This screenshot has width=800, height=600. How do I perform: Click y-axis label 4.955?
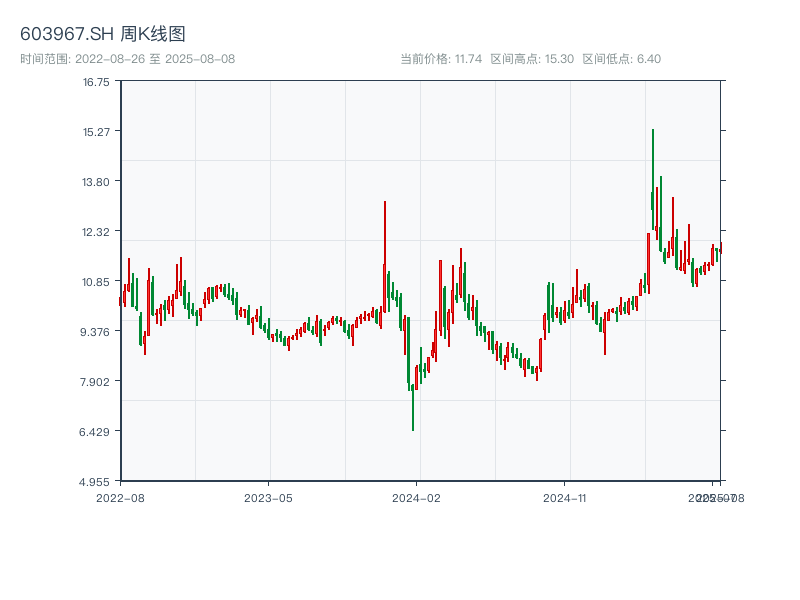pos(94,482)
